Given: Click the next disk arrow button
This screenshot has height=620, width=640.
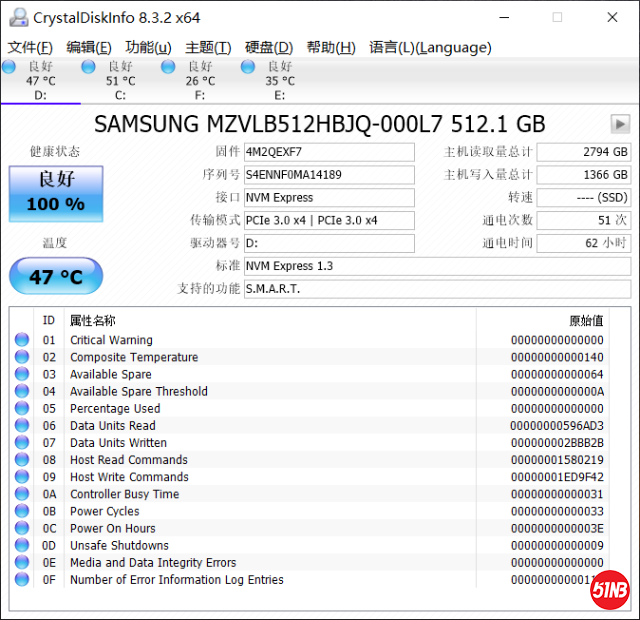Looking at the screenshot, I should 620,123.
